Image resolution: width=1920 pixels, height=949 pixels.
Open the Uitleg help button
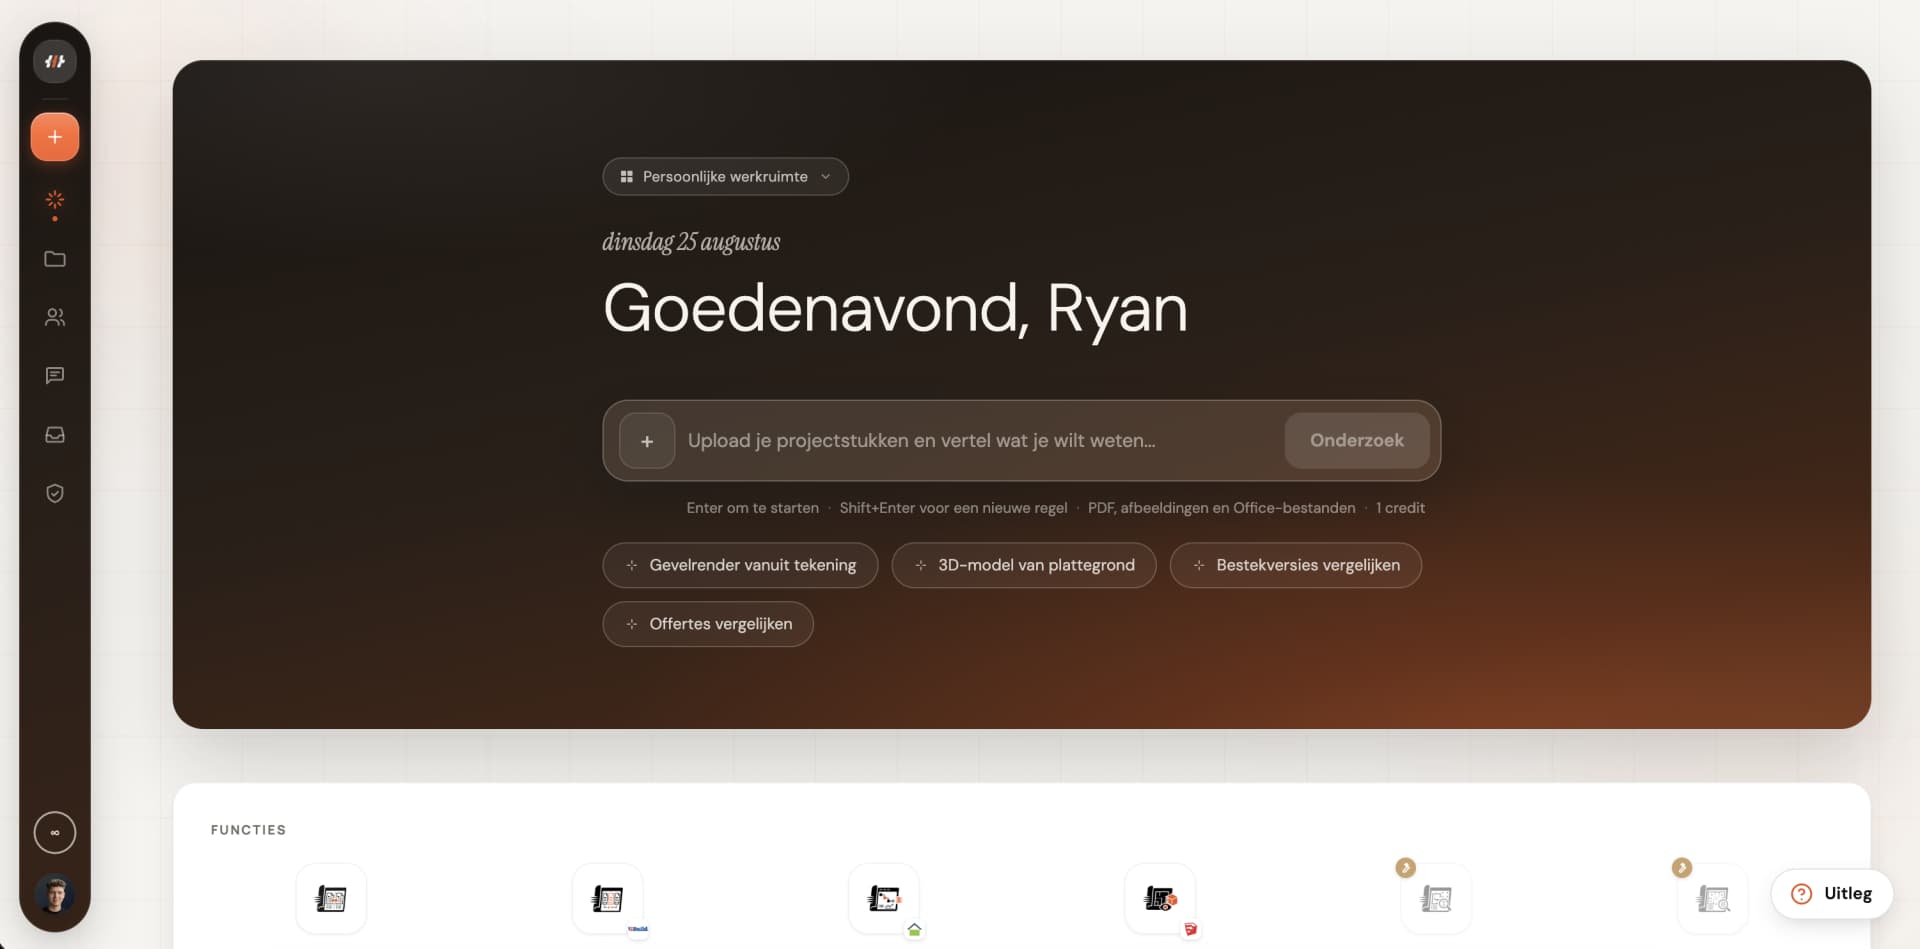tap(1832, 894)
